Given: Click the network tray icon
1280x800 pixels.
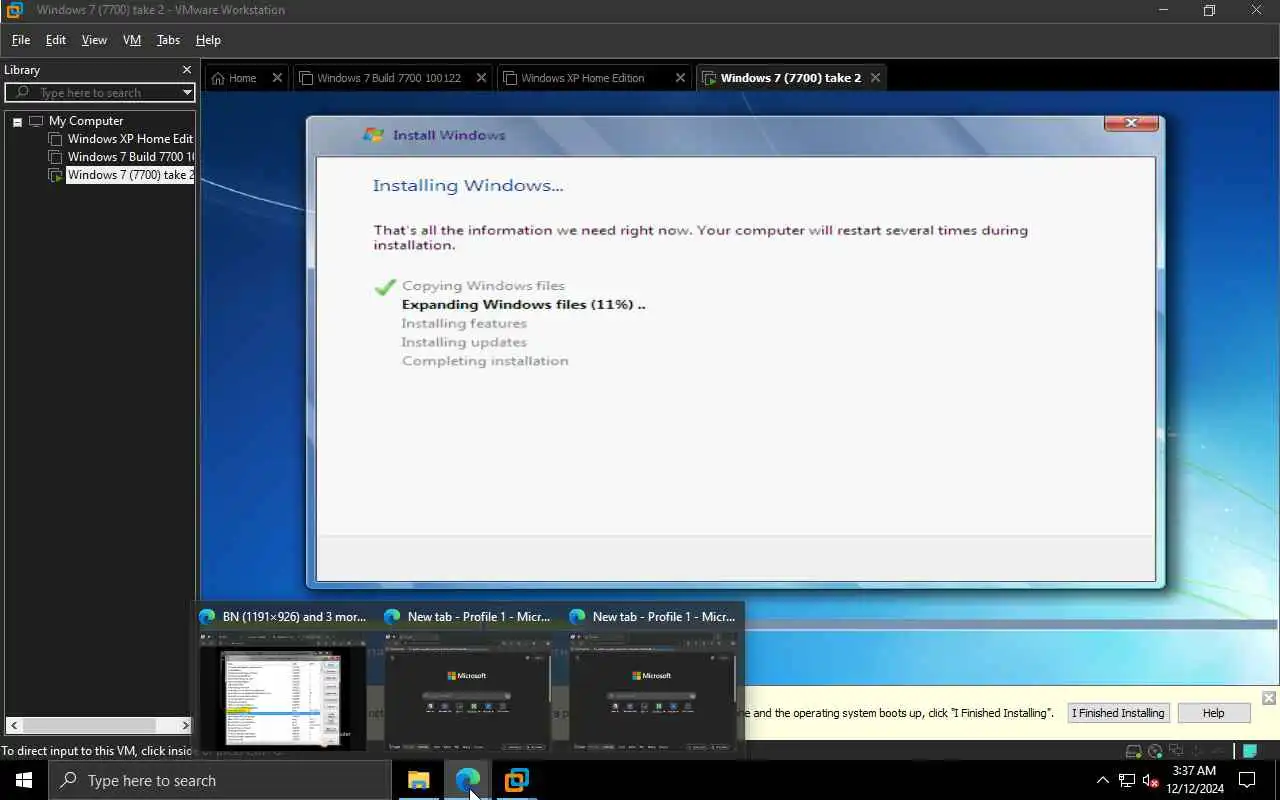Looking at the screenshot, I should click(1127, 780).
